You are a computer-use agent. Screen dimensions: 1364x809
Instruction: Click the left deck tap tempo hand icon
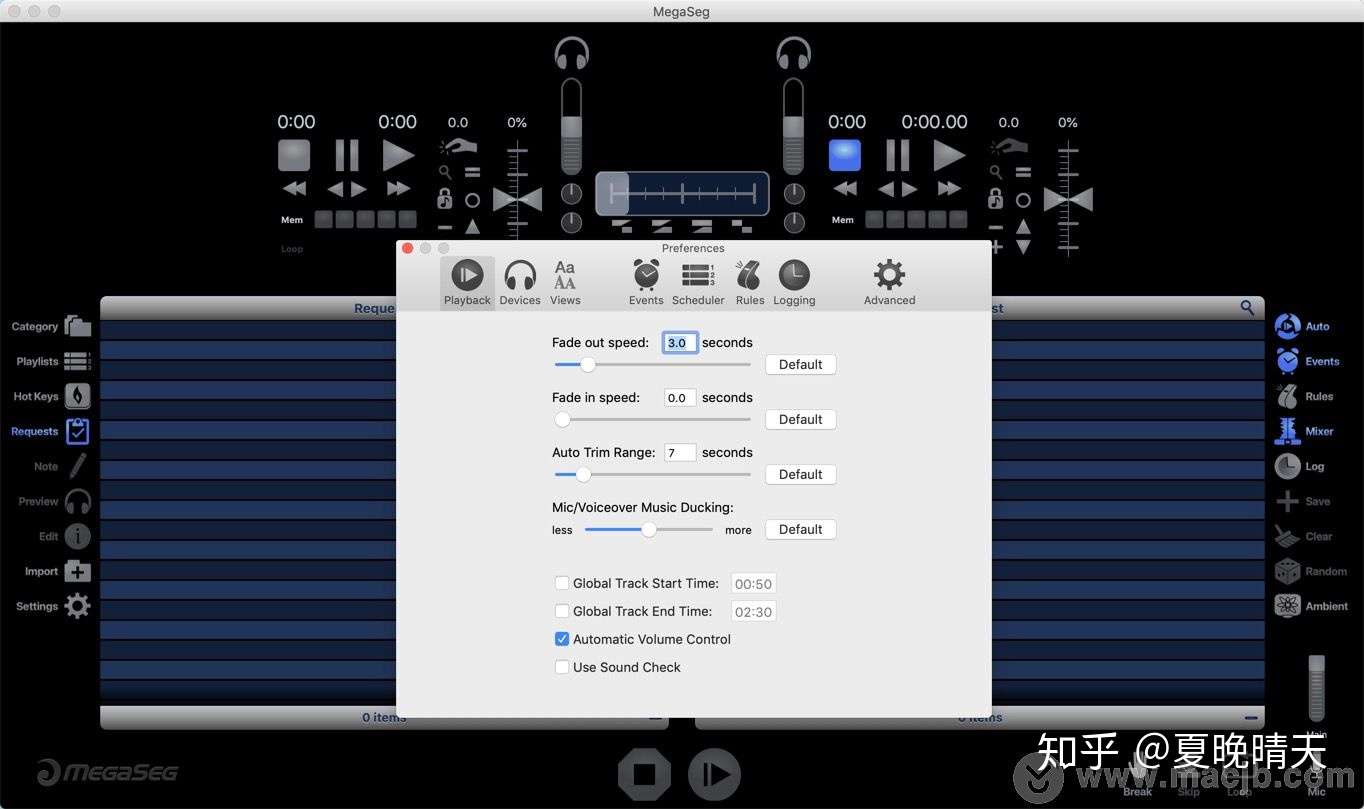[x=459, y=147]
